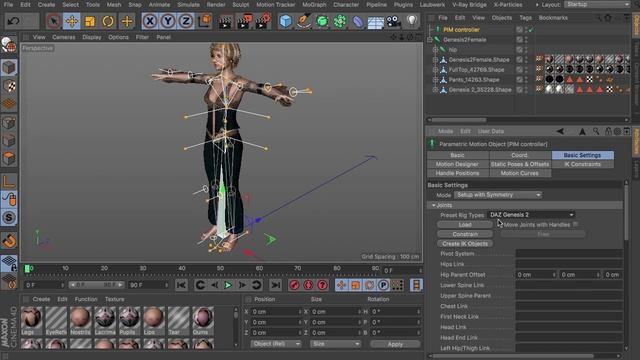Open the Deformer tool icon

(358, 21)
